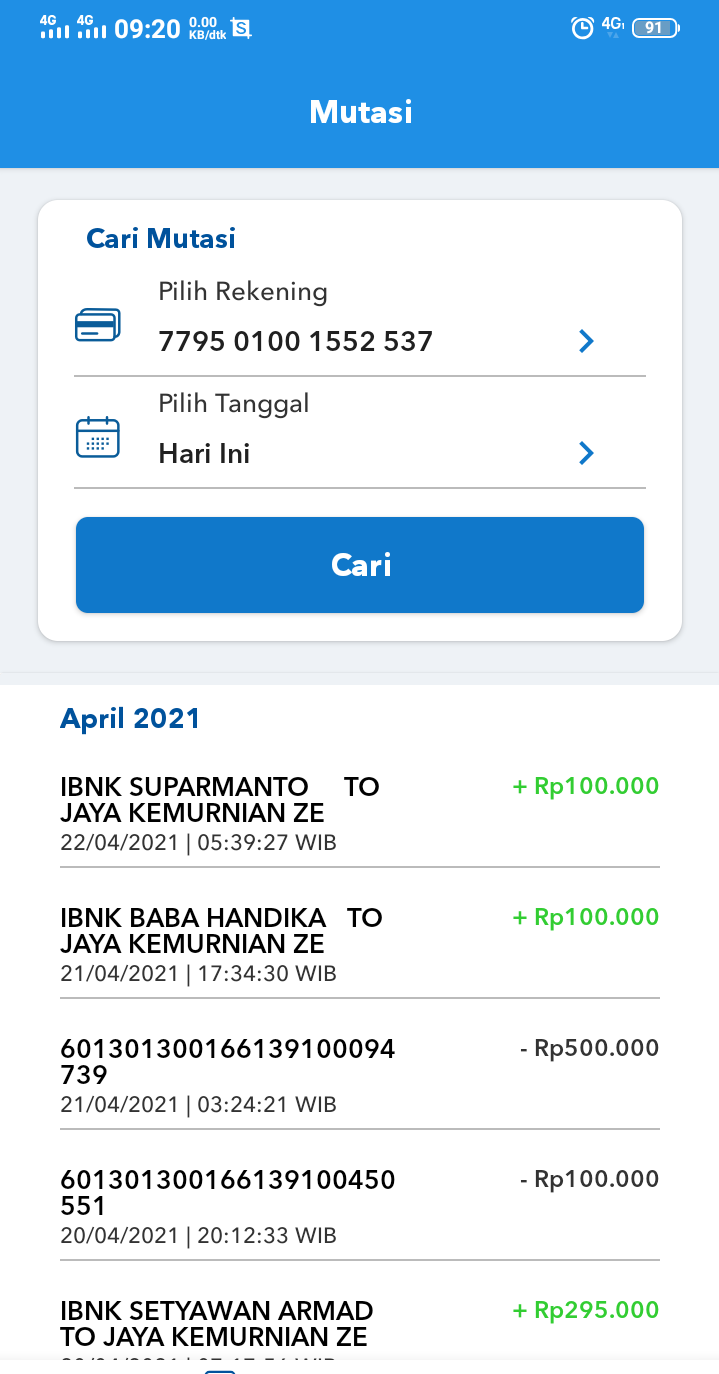The image size is (719, 1374).
Task: Open IBNK BABA HANDIKA transaction entry
Action: pos(221,943)
